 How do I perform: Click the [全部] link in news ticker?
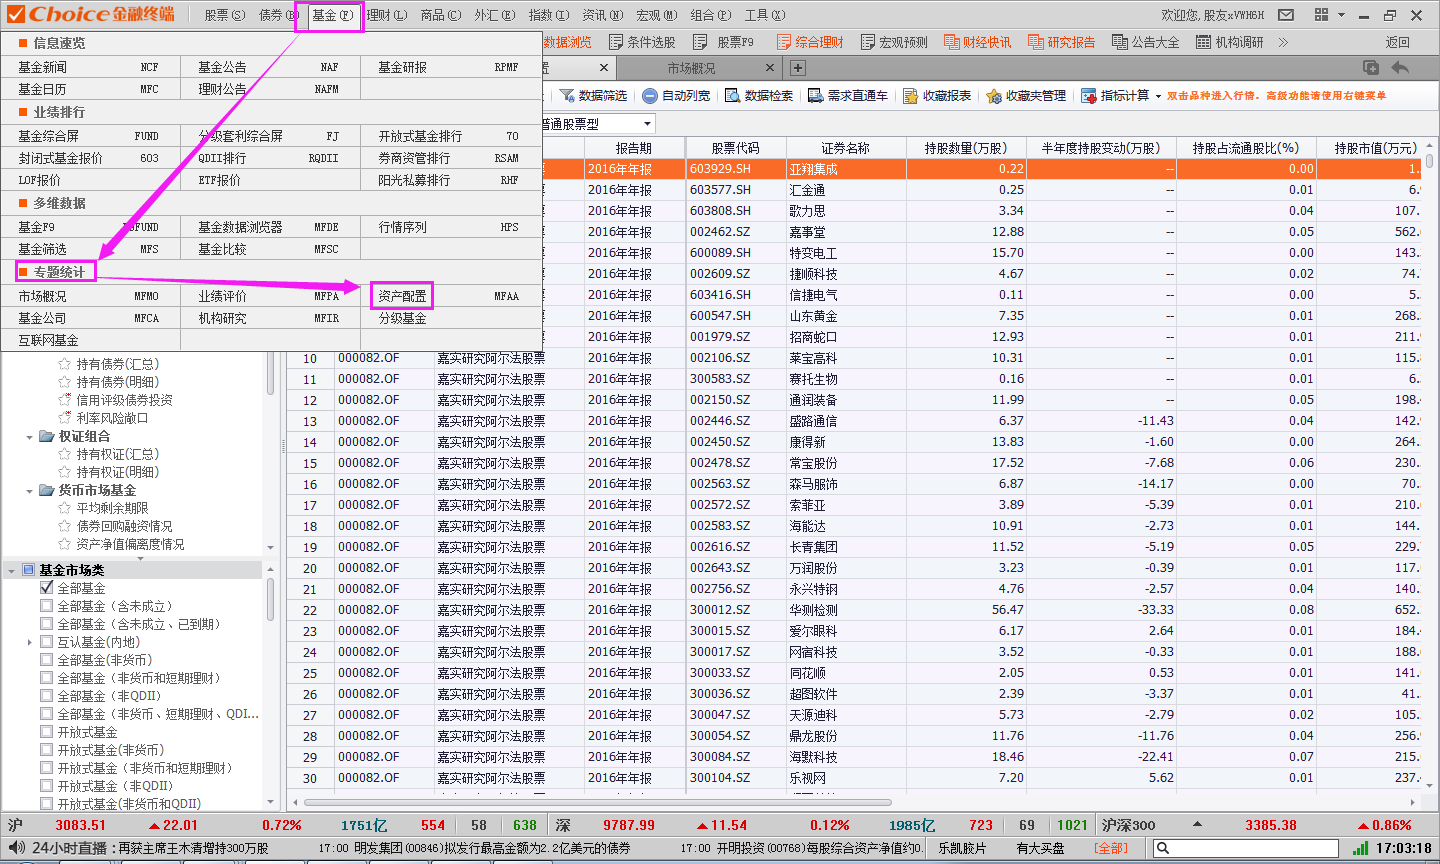[1110, 848]
